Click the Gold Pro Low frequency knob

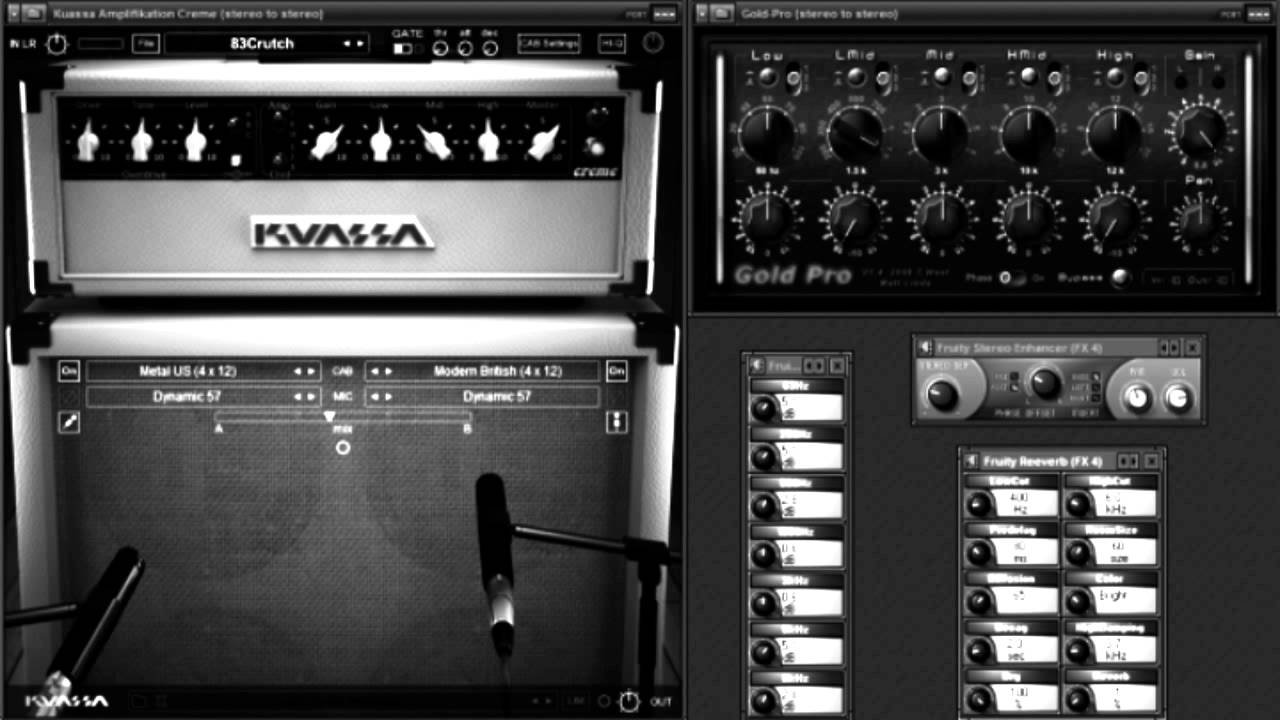(x=766, y=137)
